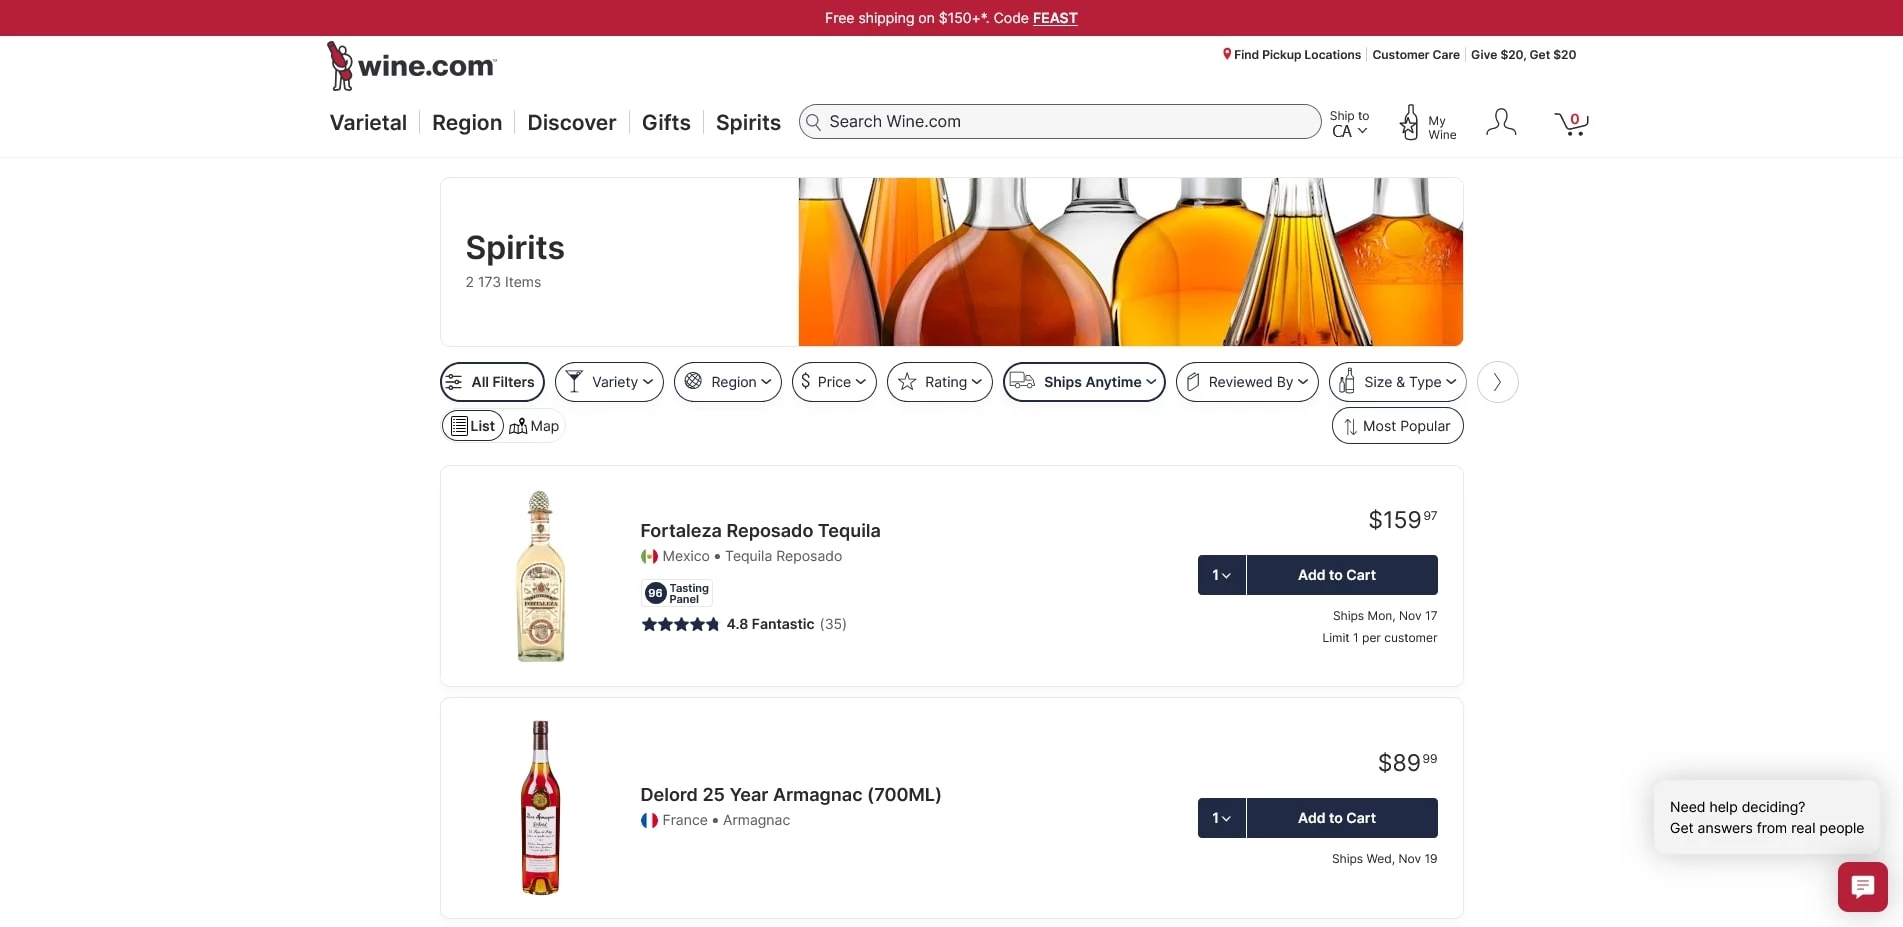Click Find Pickup Locations pin icon

[x=1226, y=54]
